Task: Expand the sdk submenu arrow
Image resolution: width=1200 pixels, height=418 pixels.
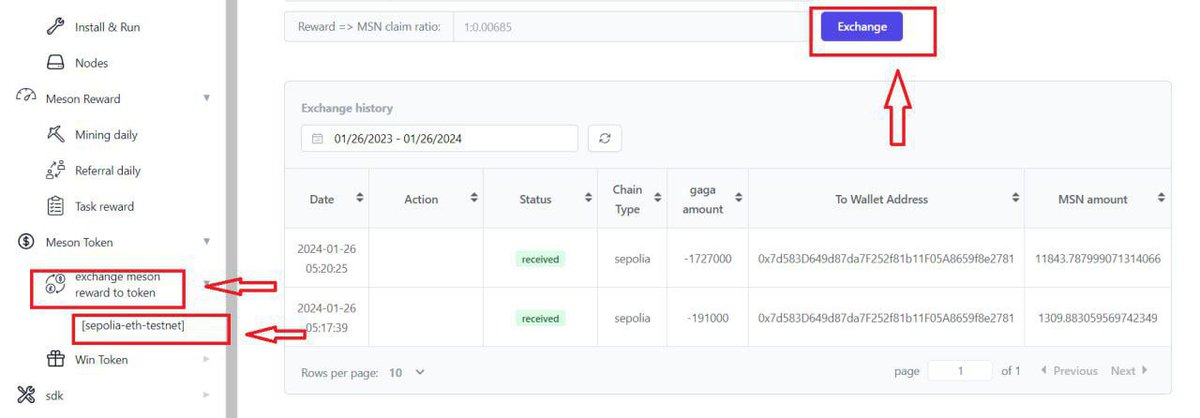Action: click(207, 395)
